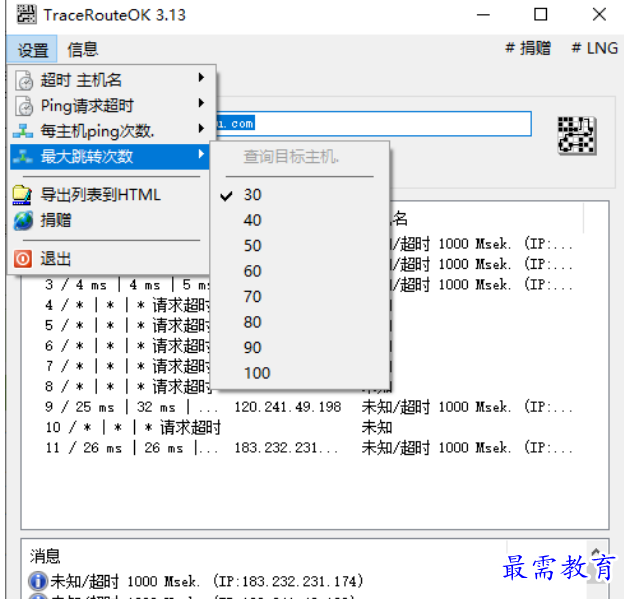Choose 导出列表到HTML from the menu
Image resolution: width=624 pixels, height=599 pixels.
tap(108, 195)
